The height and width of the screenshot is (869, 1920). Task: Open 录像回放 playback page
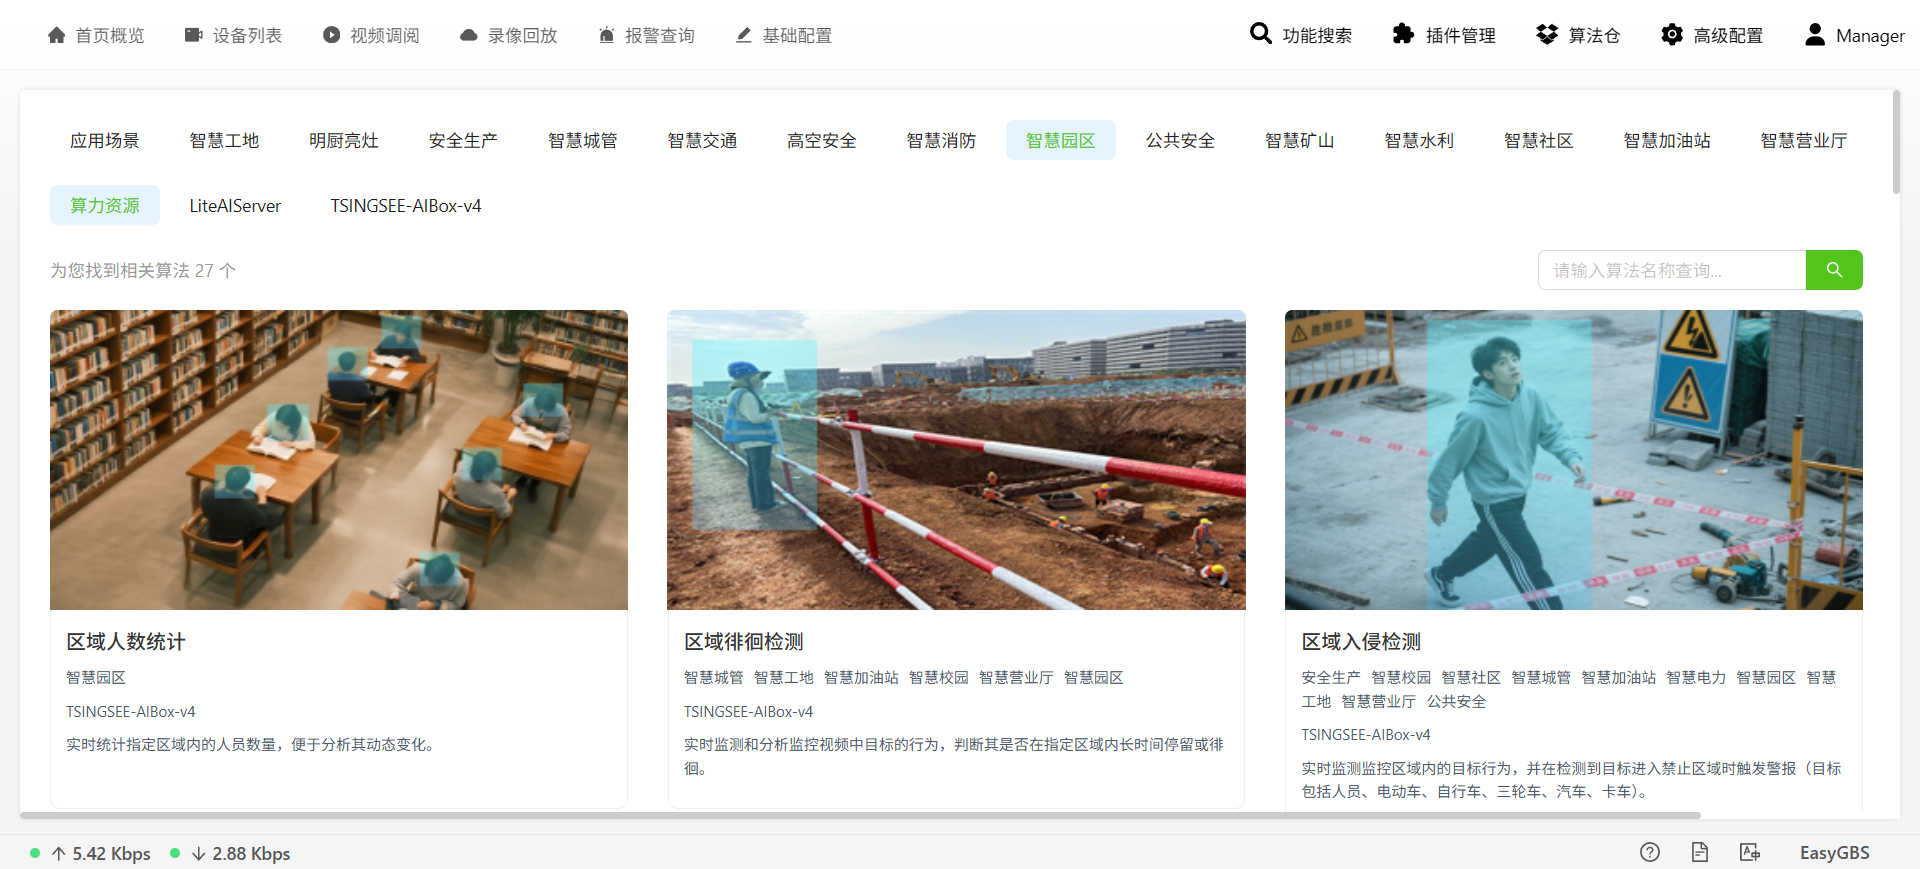pyautogui.click(x=508, y=35)
